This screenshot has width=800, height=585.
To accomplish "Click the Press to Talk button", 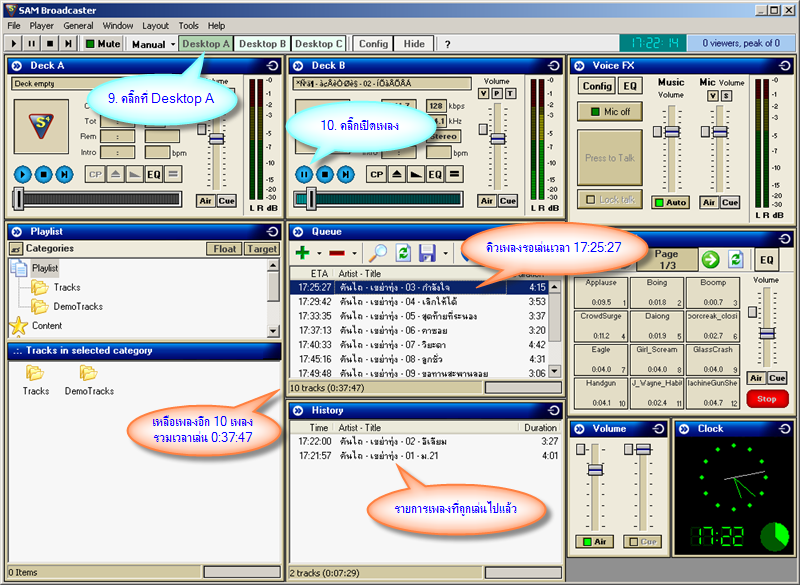I will click(x=610, y=158).
